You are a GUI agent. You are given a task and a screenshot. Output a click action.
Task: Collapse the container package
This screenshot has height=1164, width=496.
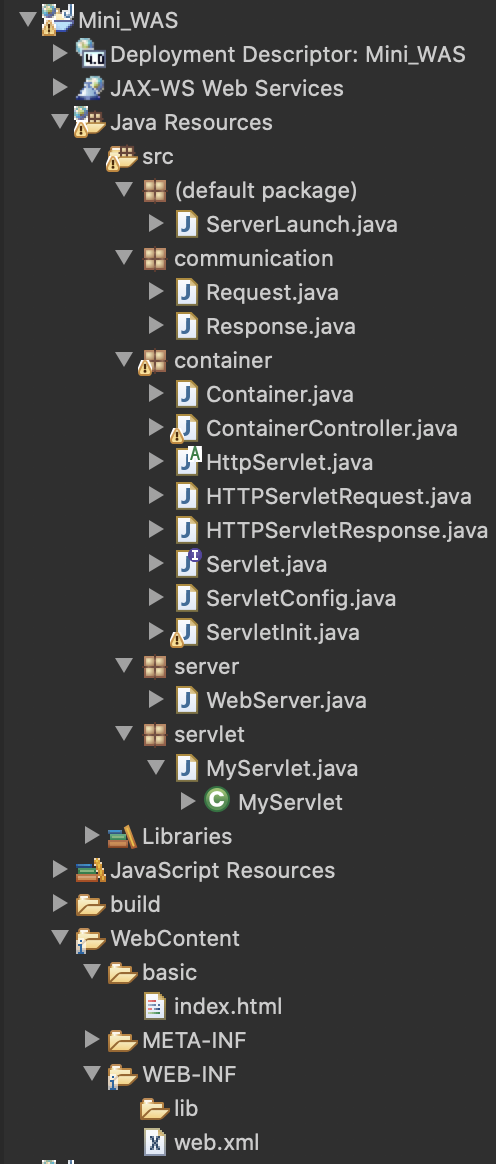[x=125, y=359]
